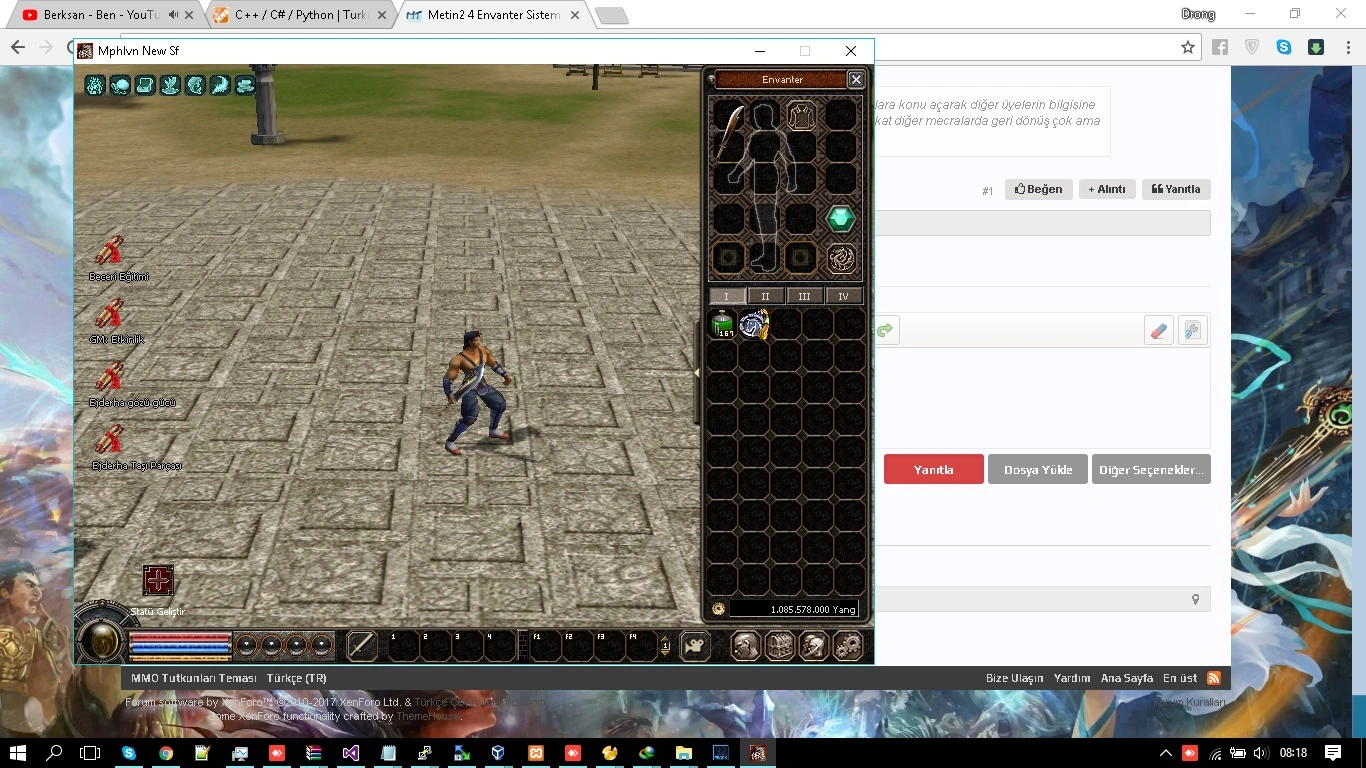Open the Ana Sayfa footer link
Image resolution: width=1366 pixels, height=768 pixels.
[1127, 678]
